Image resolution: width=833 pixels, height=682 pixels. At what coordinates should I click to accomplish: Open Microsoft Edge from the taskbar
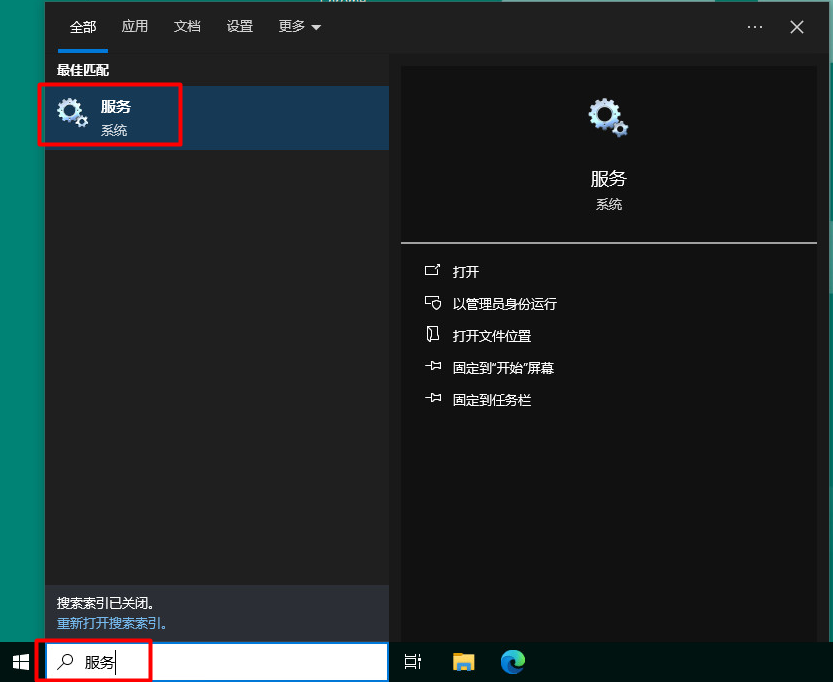coord(513,661)
